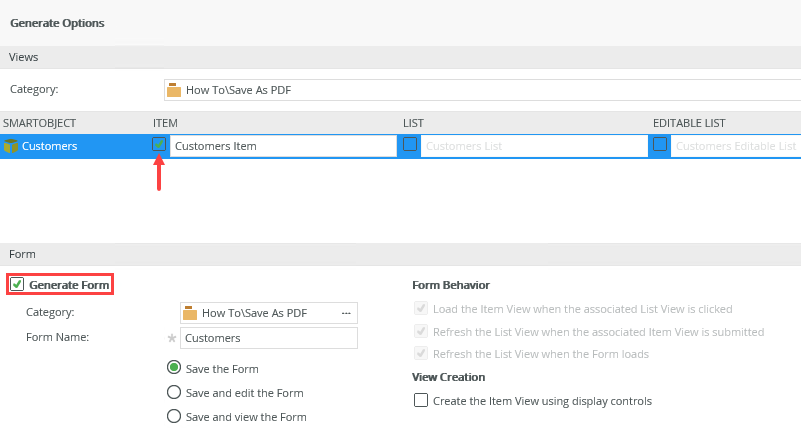Image resolution: width=801 pixels, height=437 pixels.
Task: Choose Save and edit the Form
Action: [174, 392]
